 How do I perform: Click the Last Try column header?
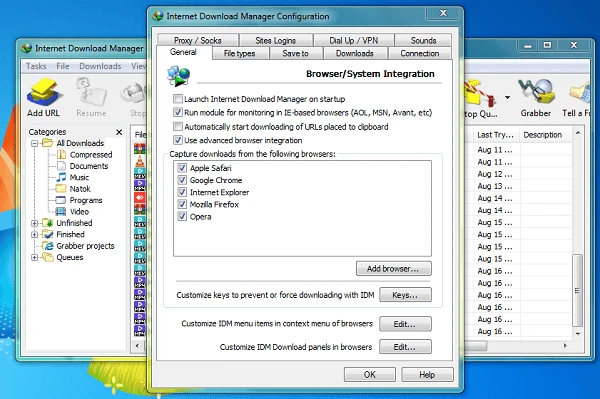(x=495, y=135)
